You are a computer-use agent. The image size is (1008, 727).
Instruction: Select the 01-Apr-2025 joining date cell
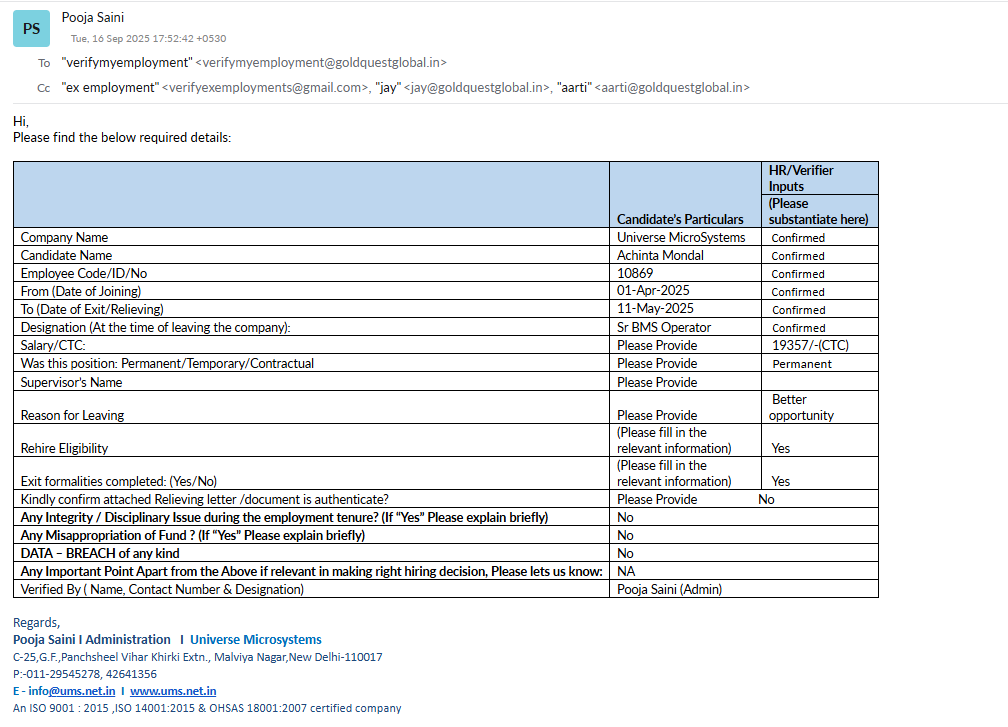coord(655,291)
